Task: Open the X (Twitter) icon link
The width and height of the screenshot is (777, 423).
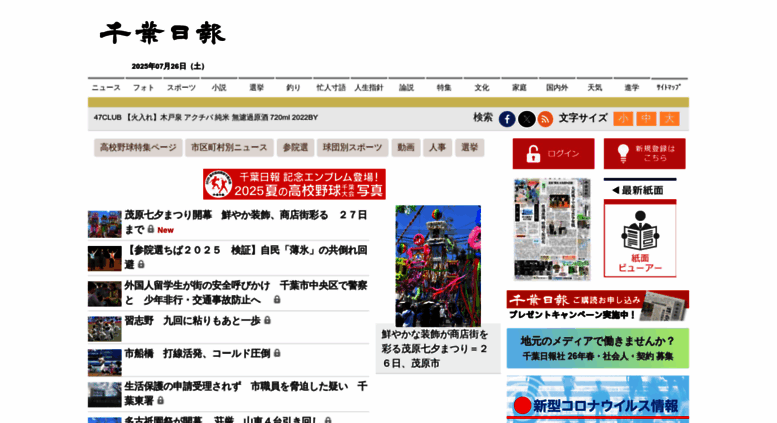Action: pyautogui.click(x=526, y=119)
